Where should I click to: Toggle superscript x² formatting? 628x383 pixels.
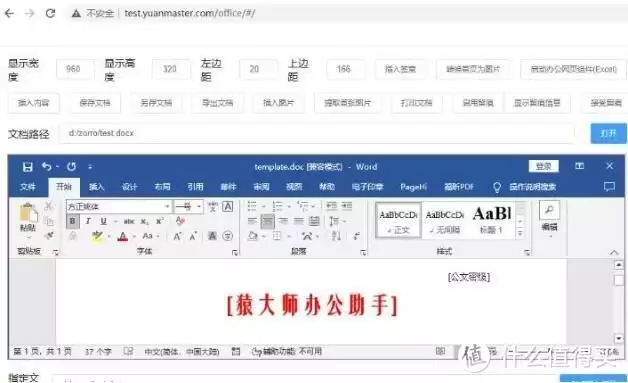[160, 221]
